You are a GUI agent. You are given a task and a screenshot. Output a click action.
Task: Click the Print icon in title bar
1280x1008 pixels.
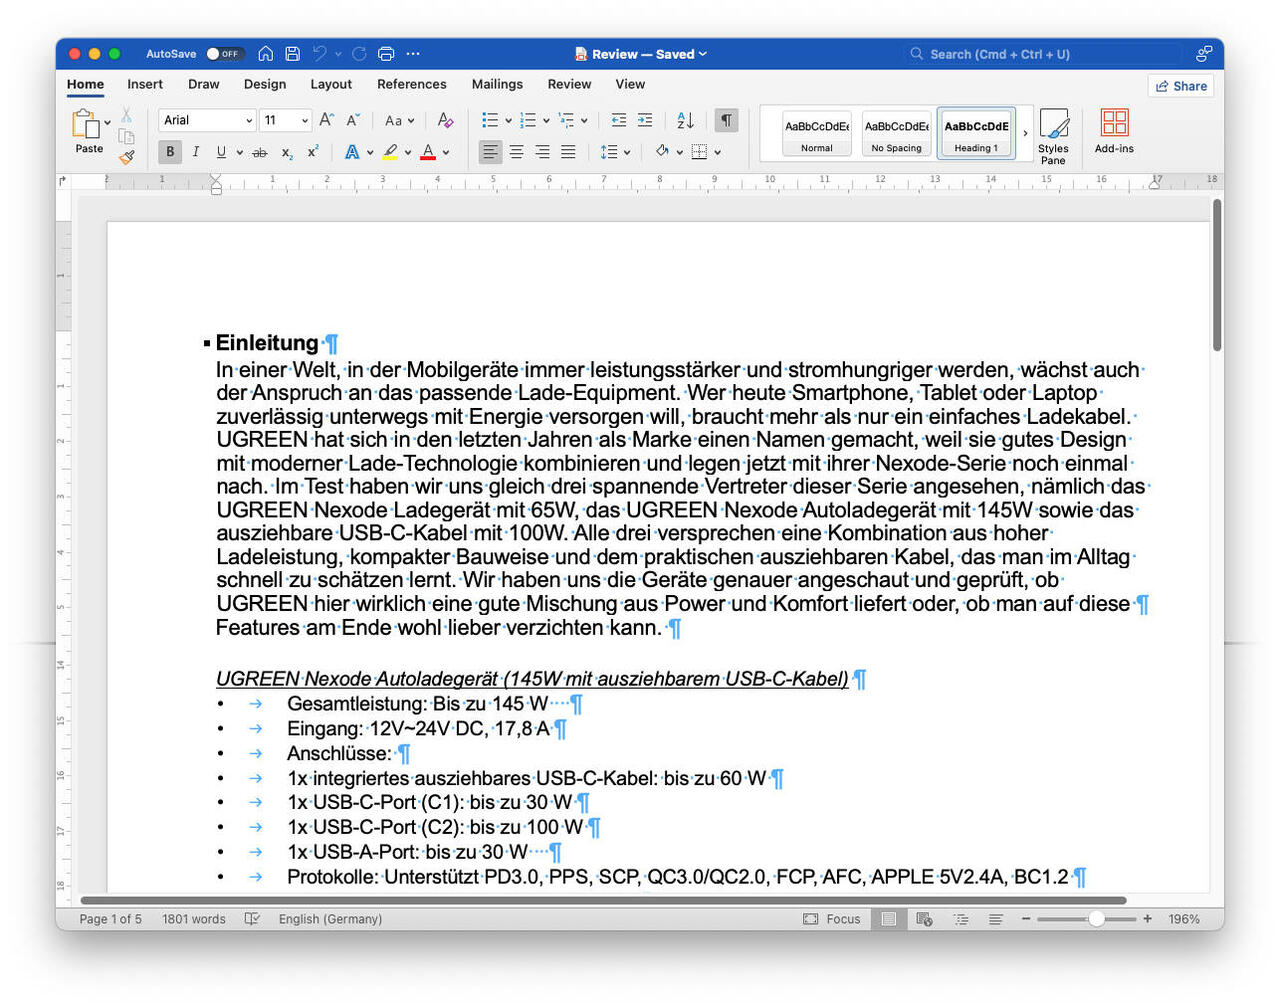(386, 54)
